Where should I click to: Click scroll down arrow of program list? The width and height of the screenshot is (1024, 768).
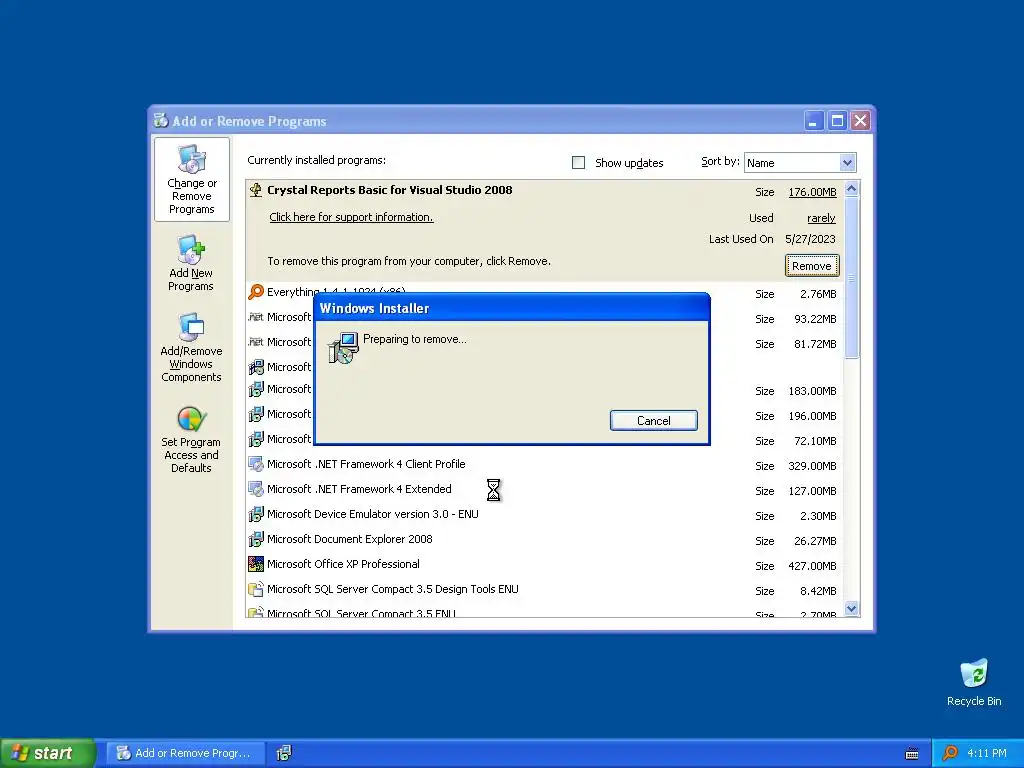pyautogui.click(x=851, y=609)
